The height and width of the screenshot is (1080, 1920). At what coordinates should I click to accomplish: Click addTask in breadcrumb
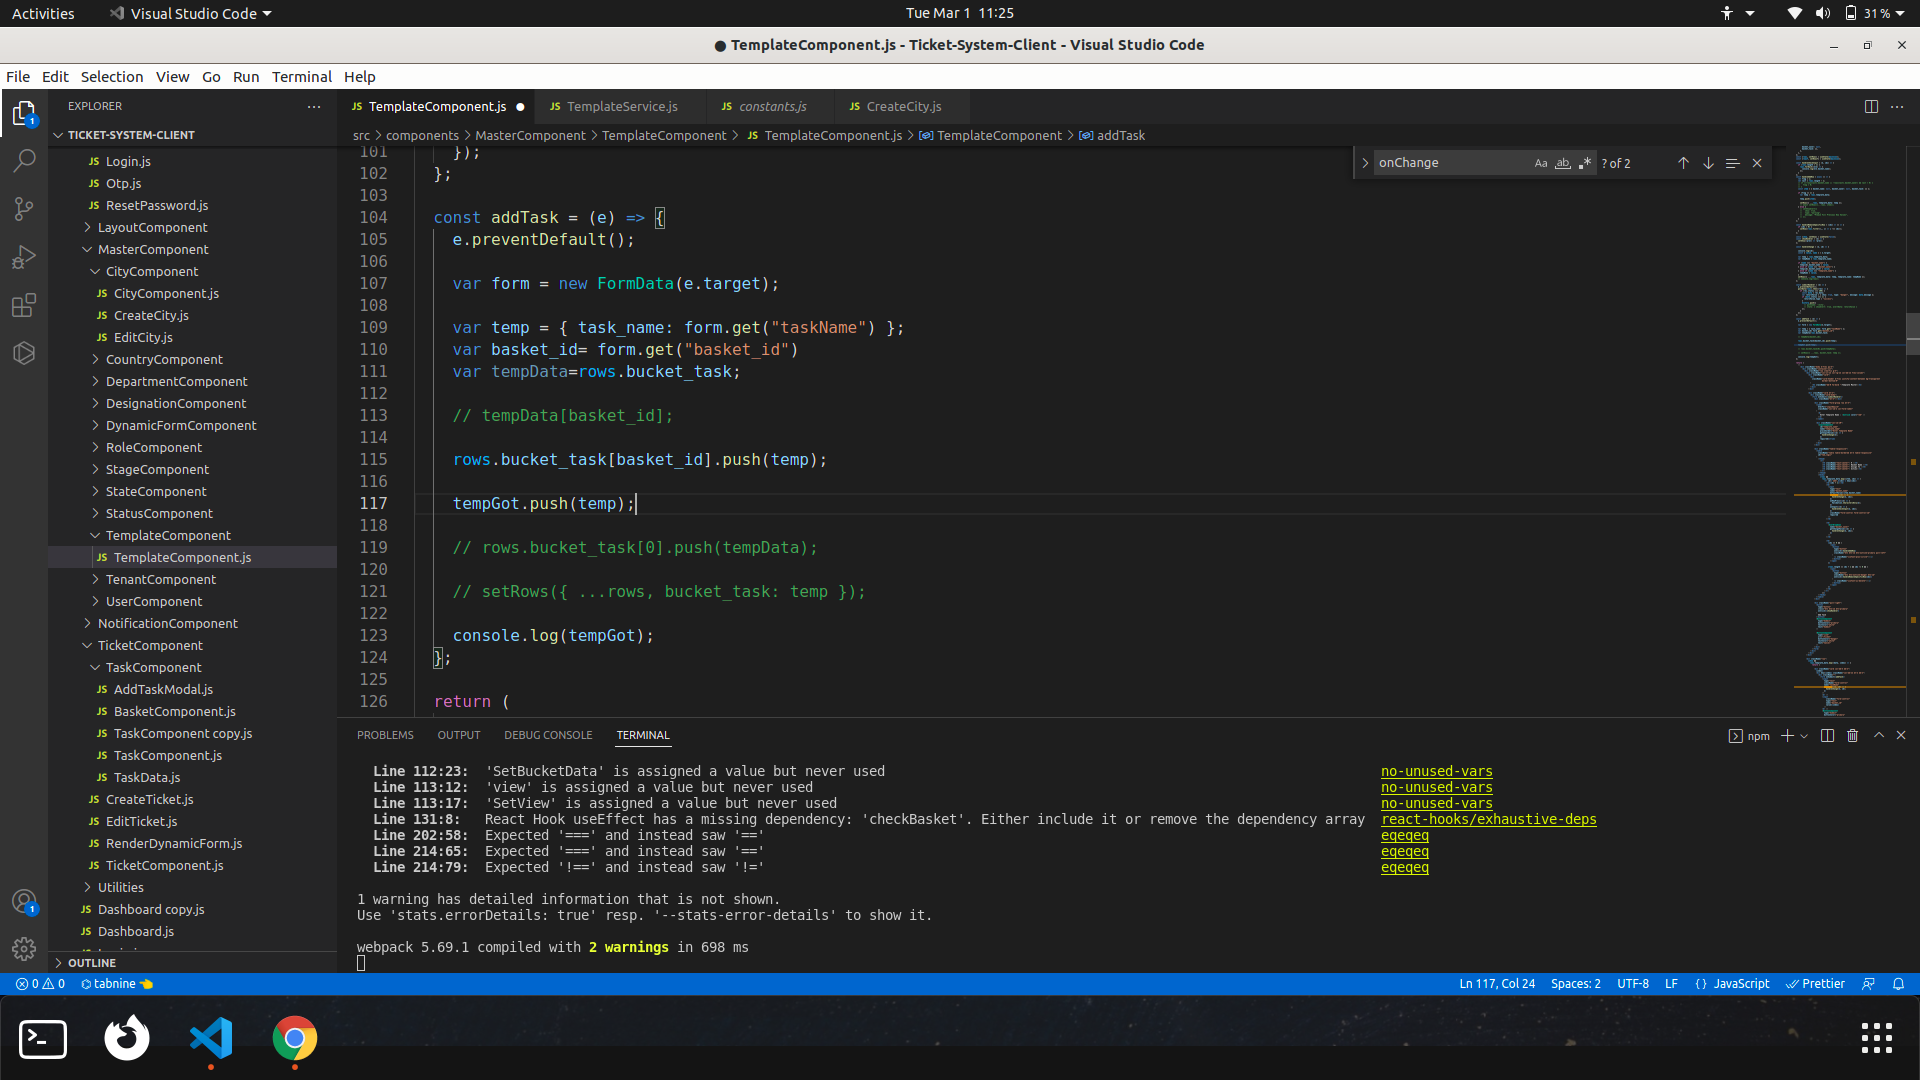pyautogui.click(x=1120, y=135)
